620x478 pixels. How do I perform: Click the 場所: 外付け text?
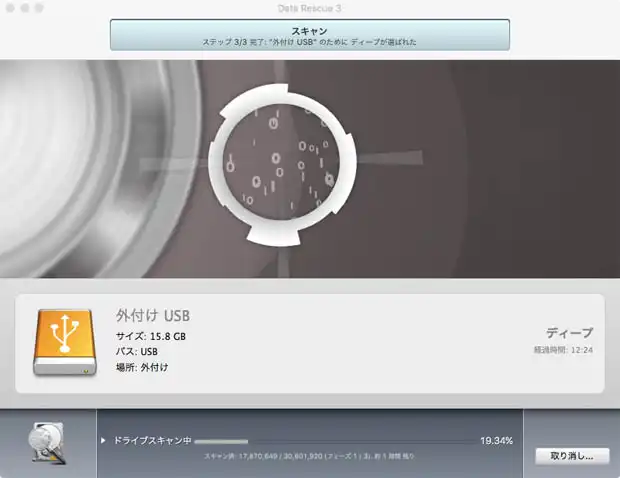click(142, 367)
